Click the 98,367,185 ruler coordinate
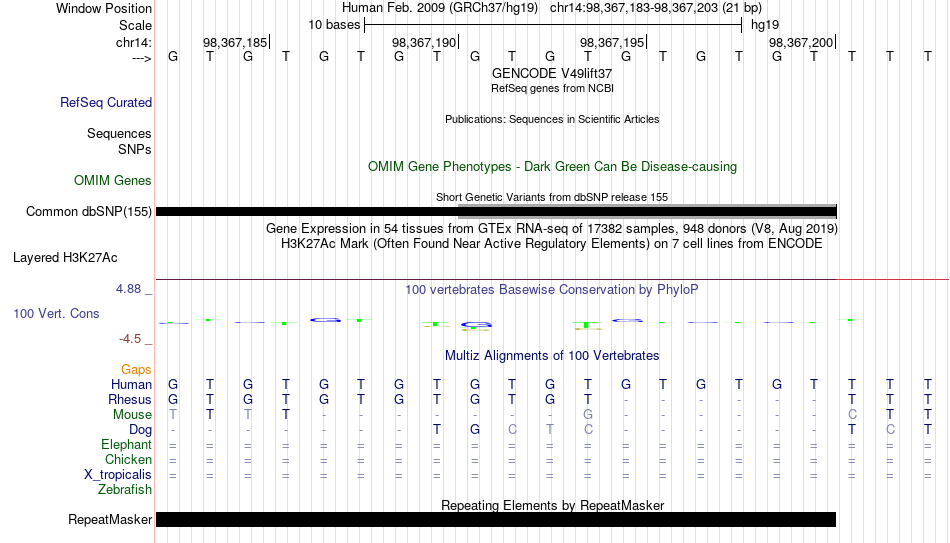 click(x=235, y=42)
